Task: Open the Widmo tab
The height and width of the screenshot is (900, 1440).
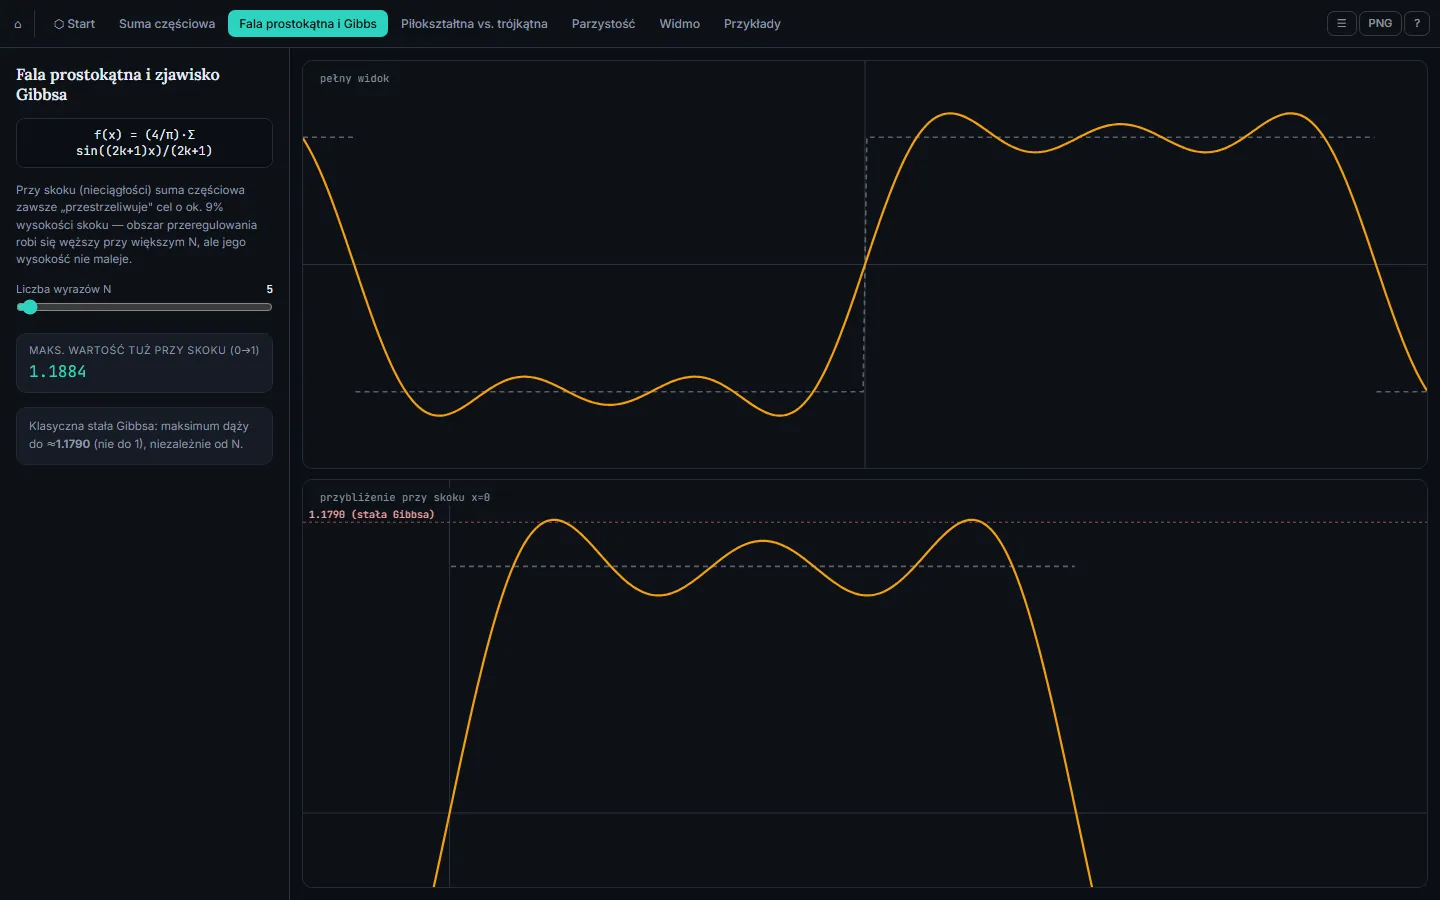Action: (680, 24)
